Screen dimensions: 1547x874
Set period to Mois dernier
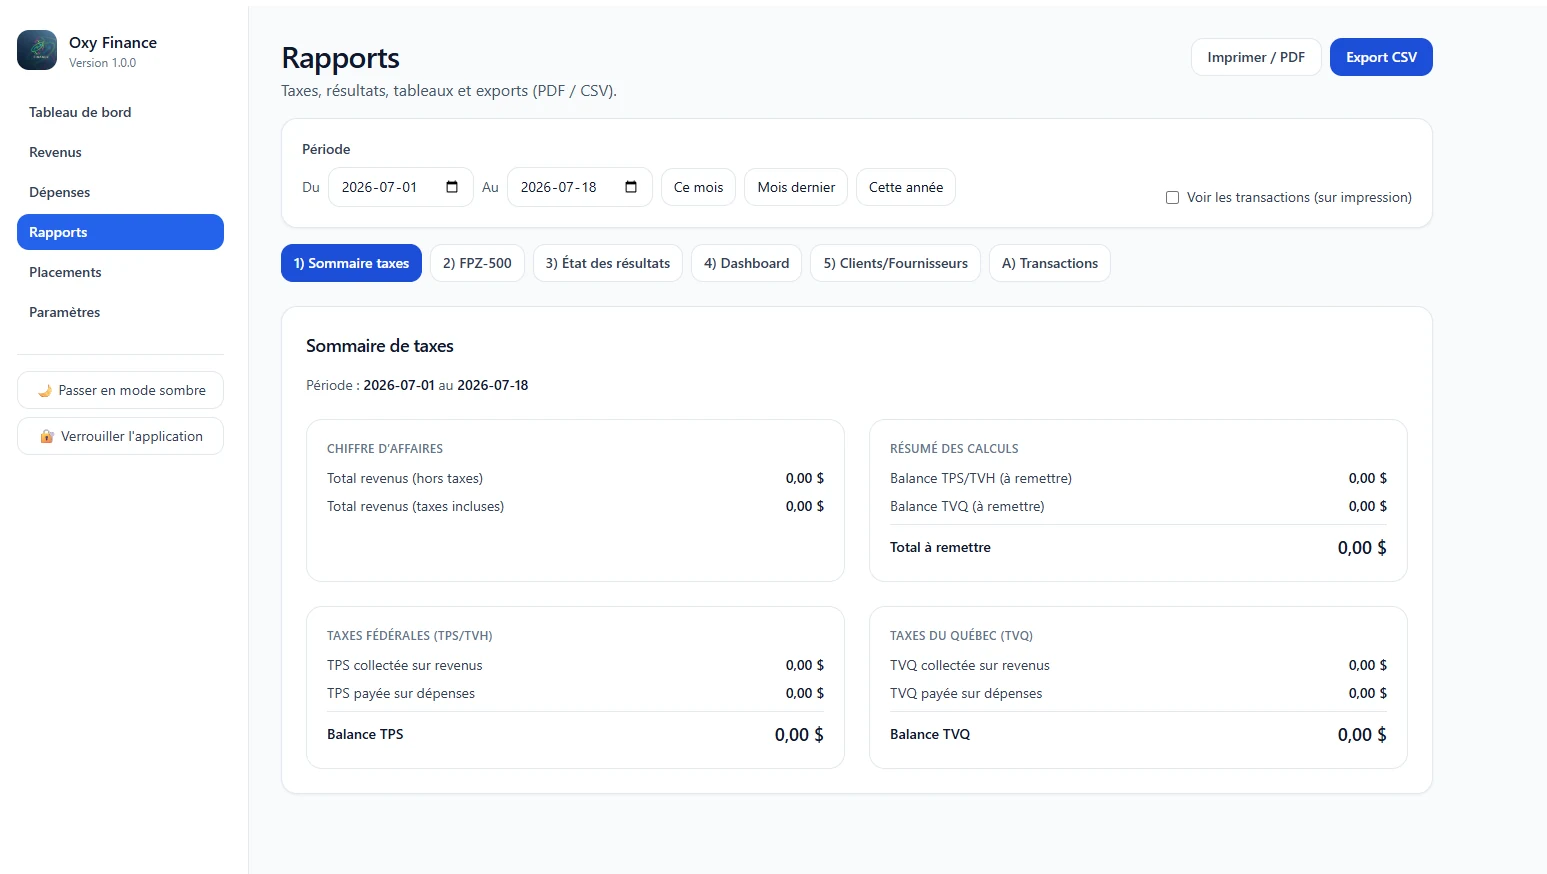pos(796,187)
